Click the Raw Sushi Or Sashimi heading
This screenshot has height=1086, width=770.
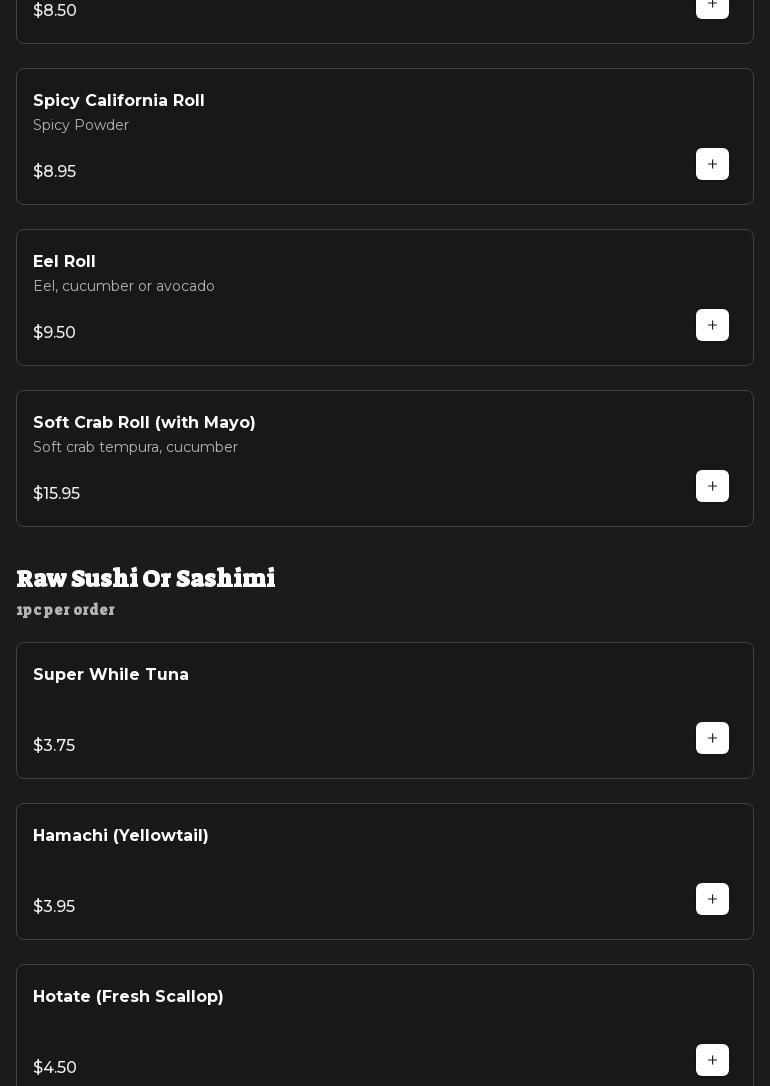[146, 579]
